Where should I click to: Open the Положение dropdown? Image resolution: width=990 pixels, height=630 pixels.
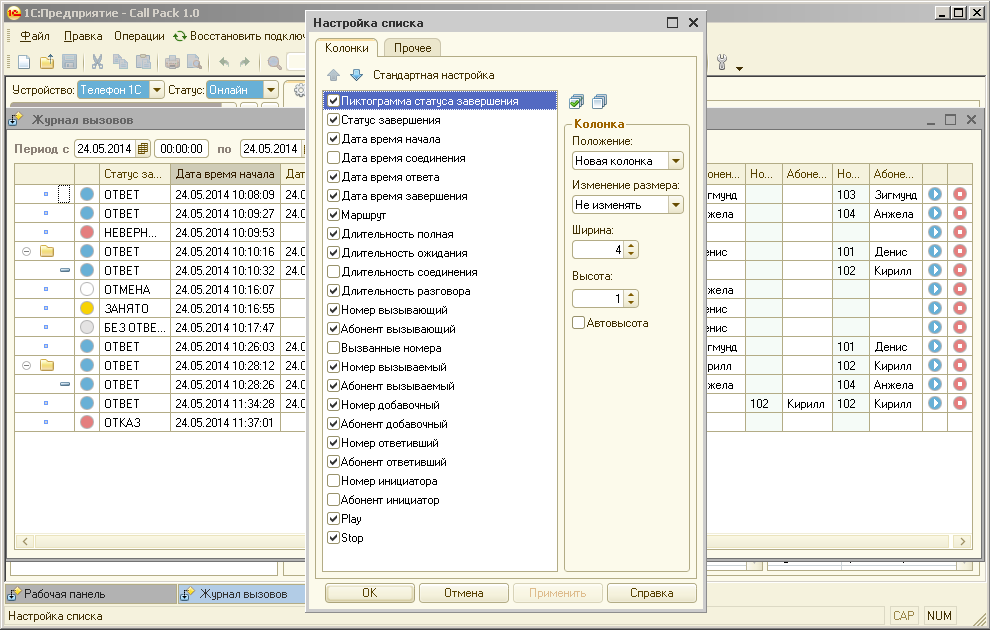coord(676,161)
